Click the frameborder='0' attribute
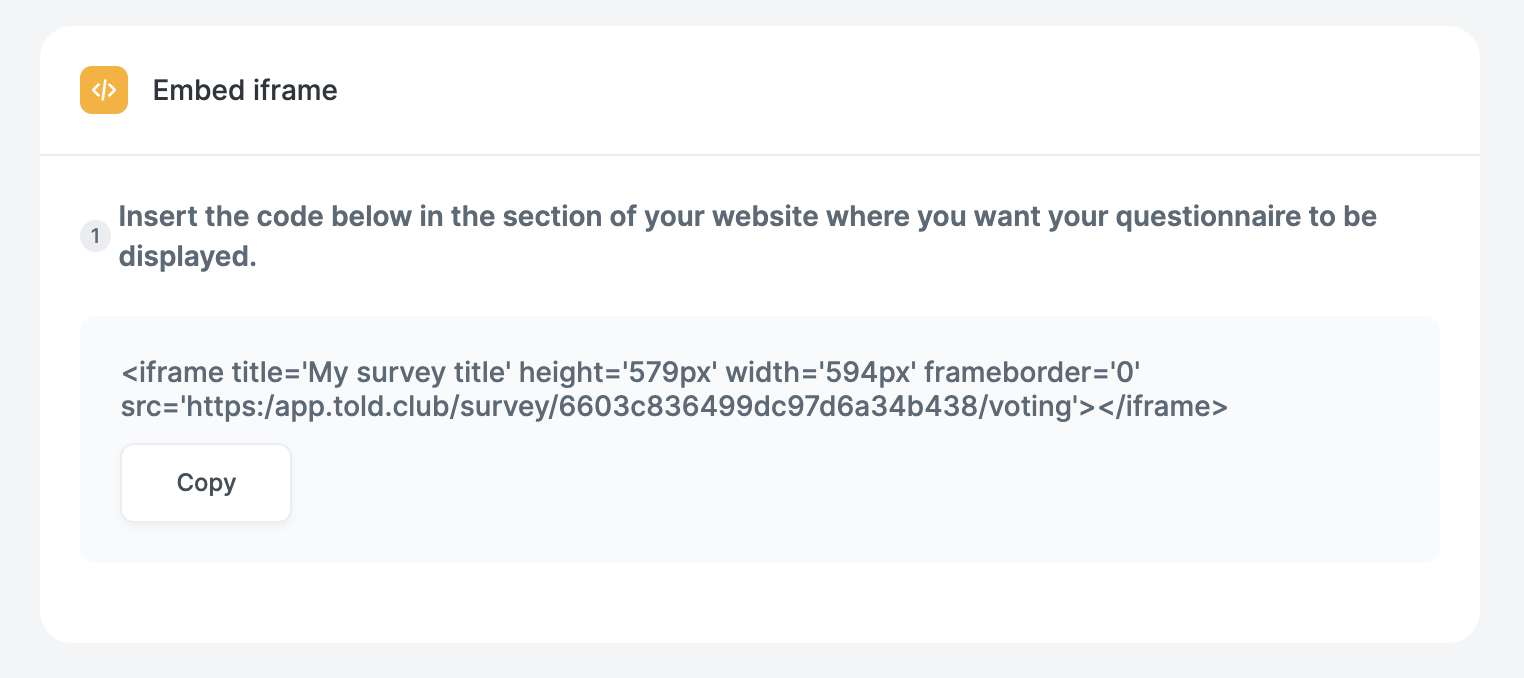This screenshot has height=678, width=1524. pos(1033,374)
